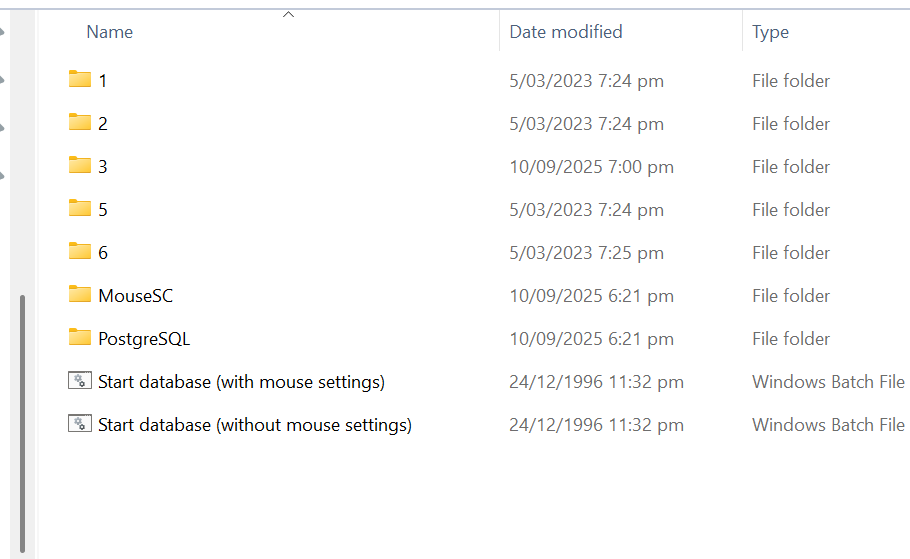Click the 'without mouse settings' batch file icon

(x=80, y=424)
